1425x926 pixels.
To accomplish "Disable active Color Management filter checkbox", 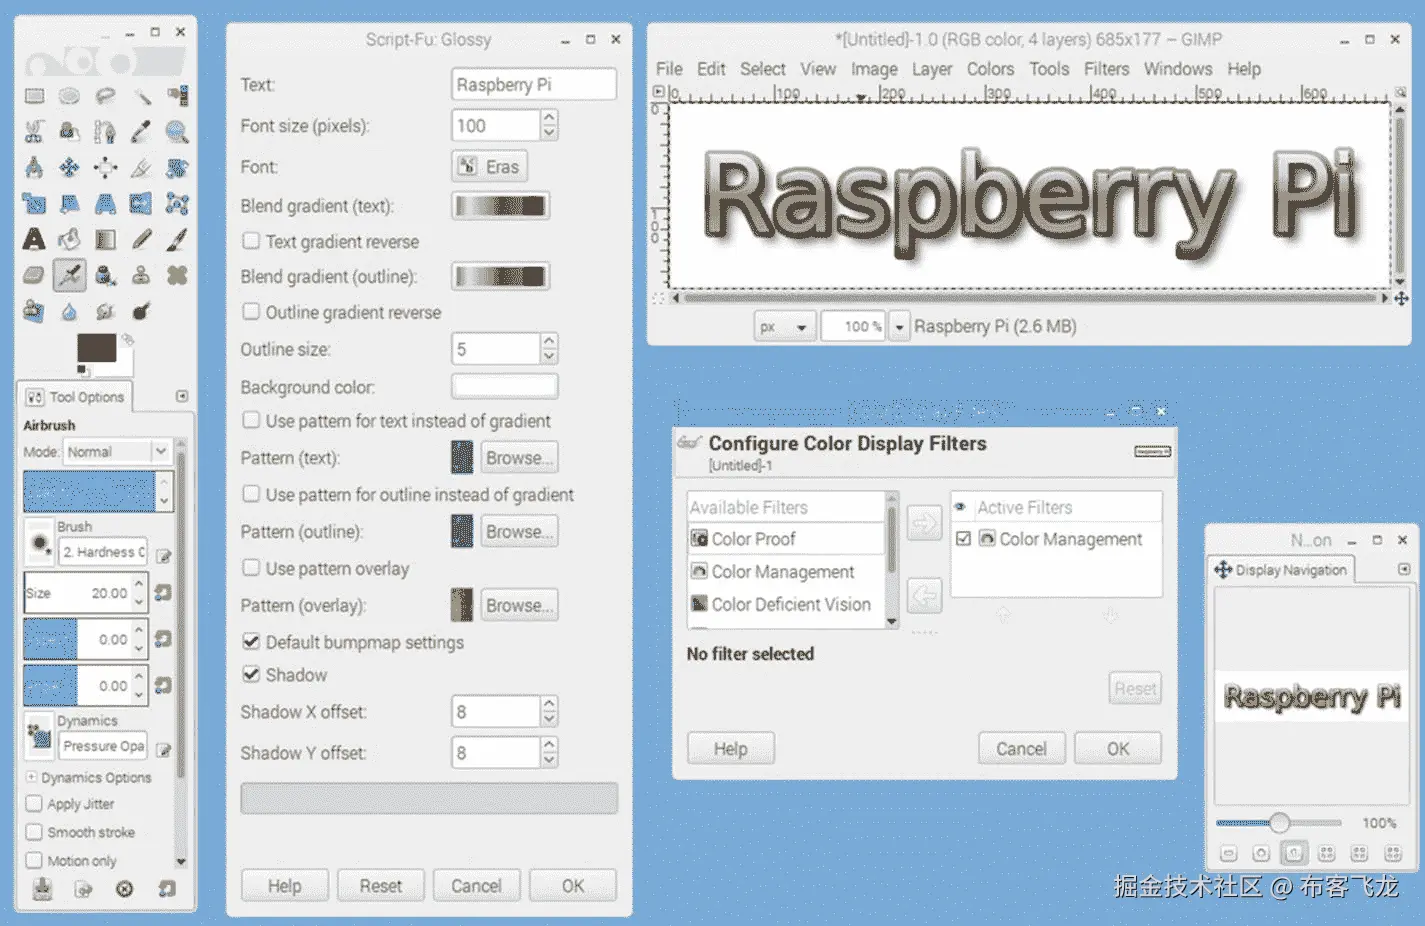I will click(963, 539).
